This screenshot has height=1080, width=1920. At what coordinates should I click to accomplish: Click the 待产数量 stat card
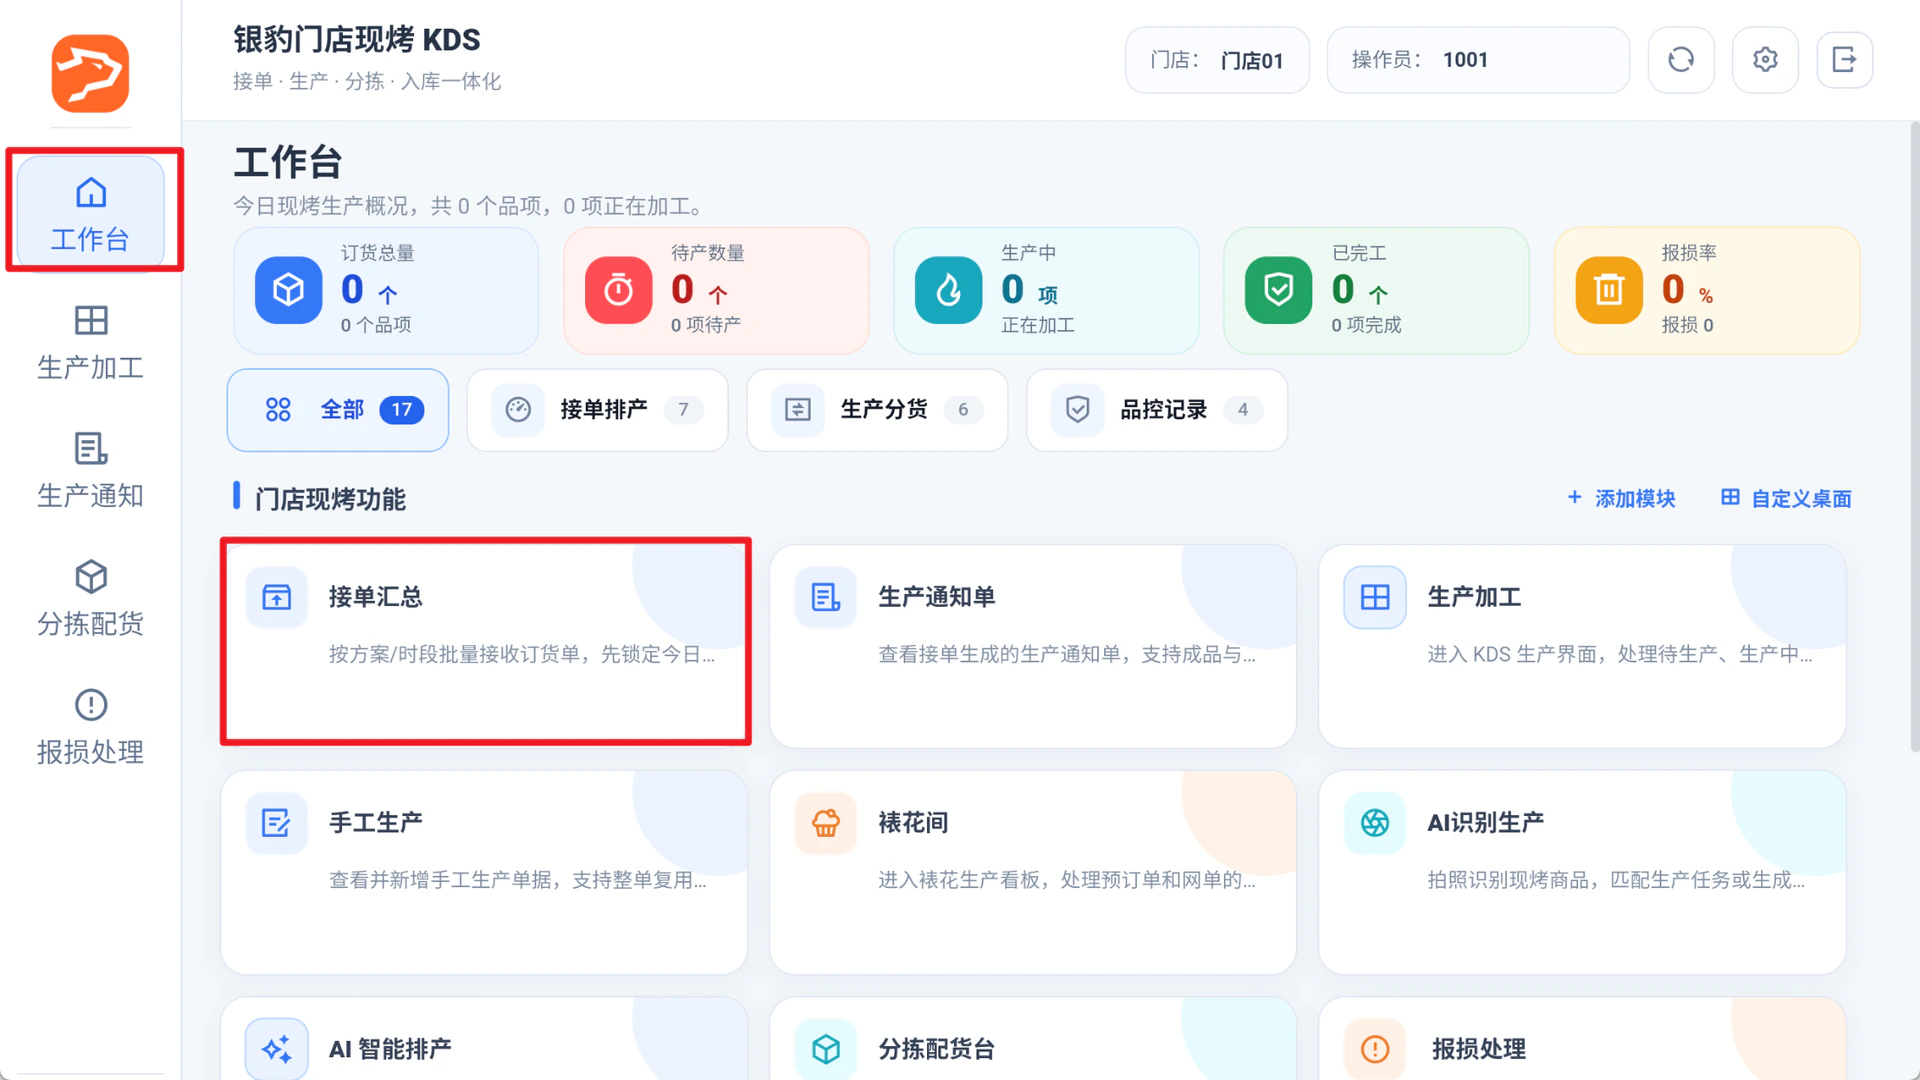point(716,290)
